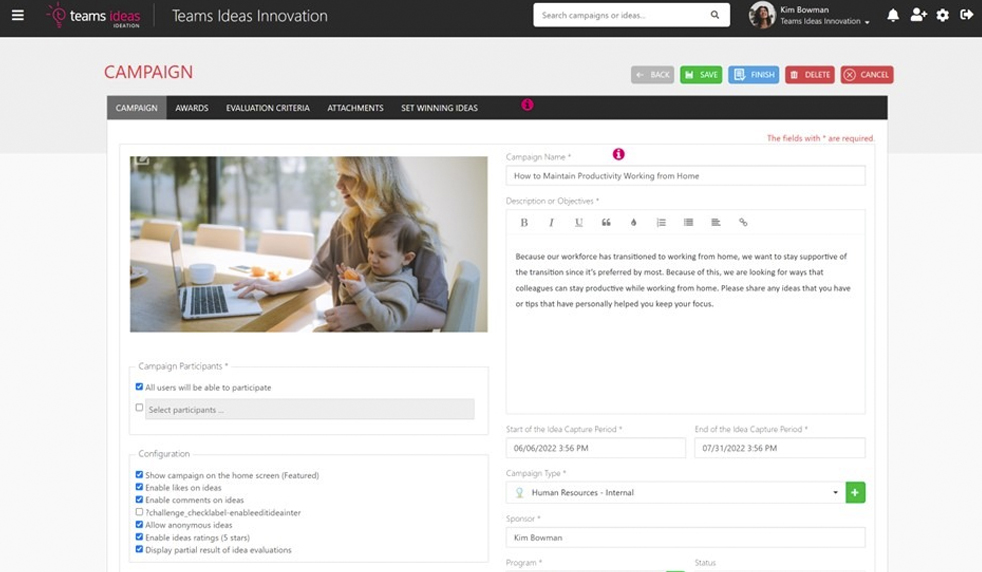Image resolution: width=982 pixels, height=572 pixels.
Task: Toggle bold formatting in description editor
Action: 524,222
